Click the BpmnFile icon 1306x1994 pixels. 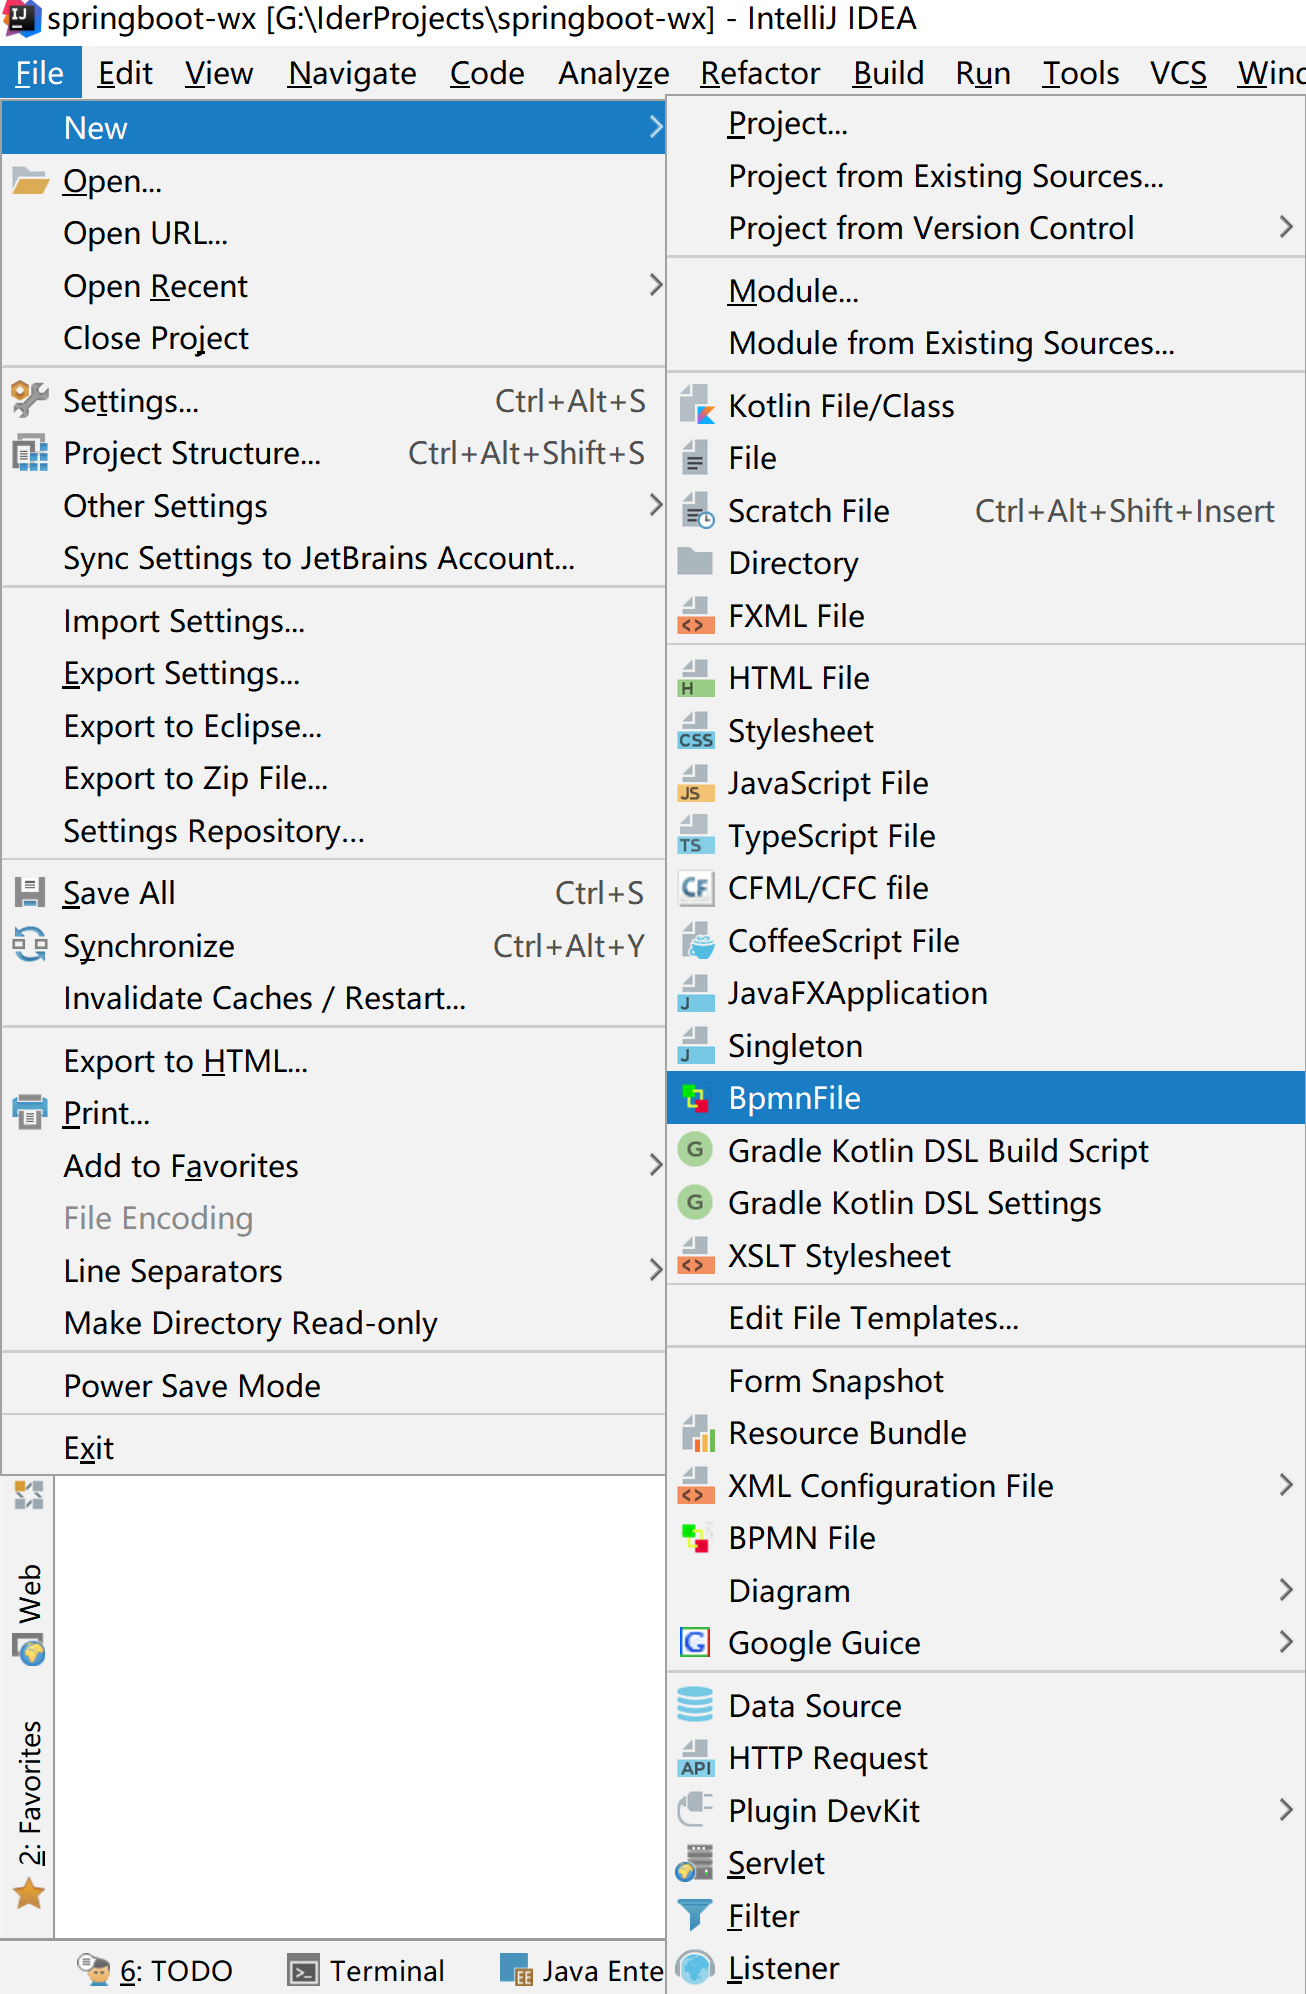tap(696, 1098)
